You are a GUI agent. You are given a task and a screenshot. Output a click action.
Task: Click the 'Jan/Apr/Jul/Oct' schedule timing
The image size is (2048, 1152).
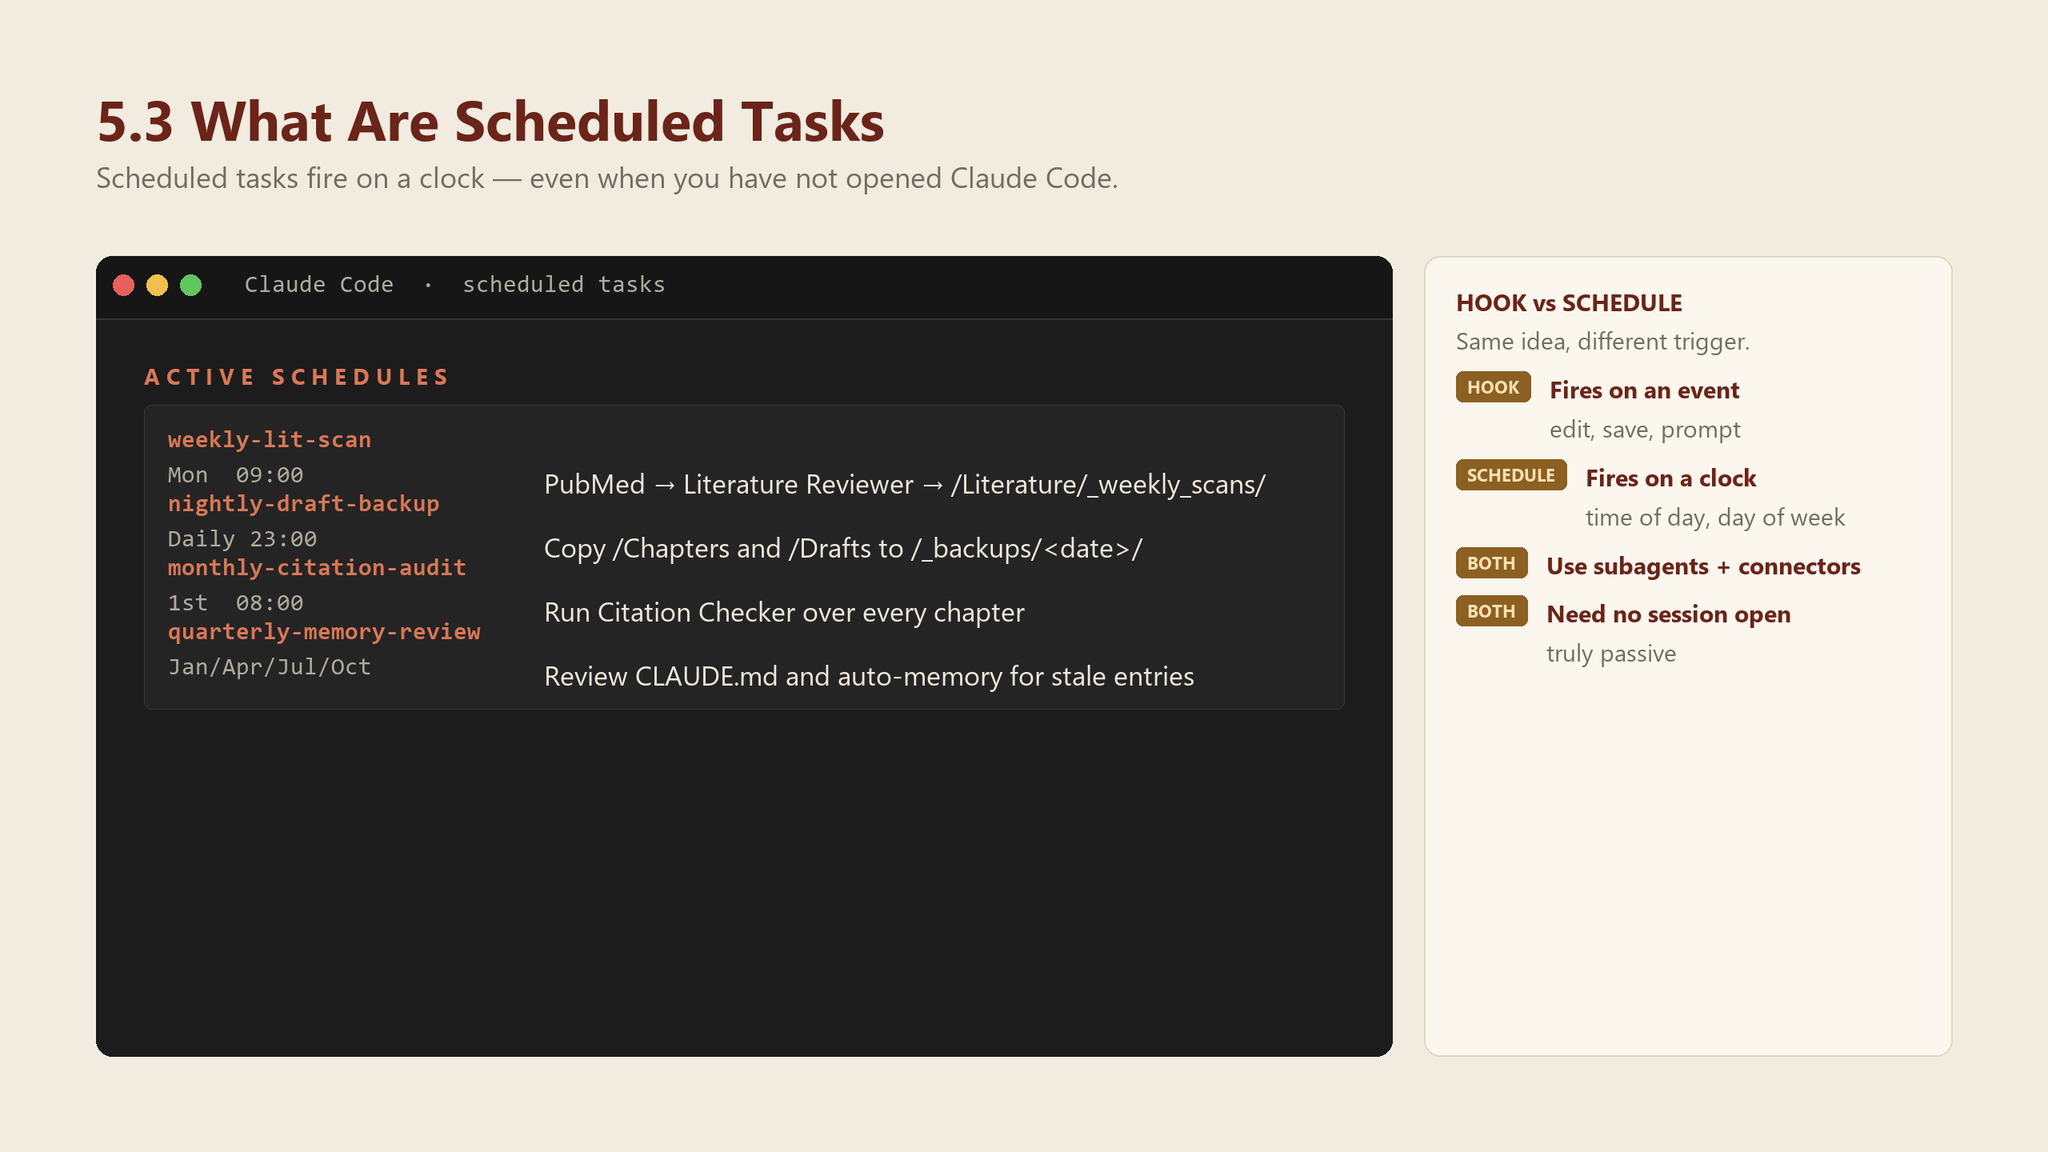tap(270, 667)
